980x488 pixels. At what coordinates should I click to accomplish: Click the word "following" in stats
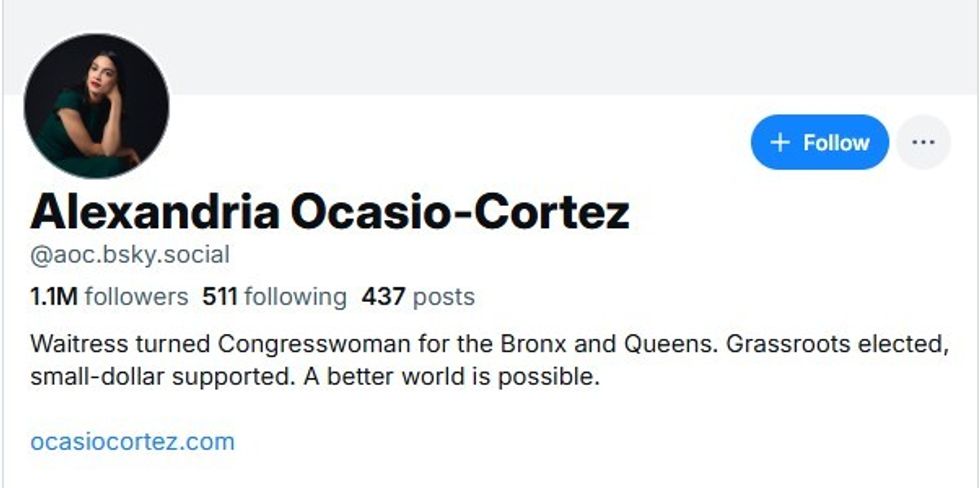(295, 297)
